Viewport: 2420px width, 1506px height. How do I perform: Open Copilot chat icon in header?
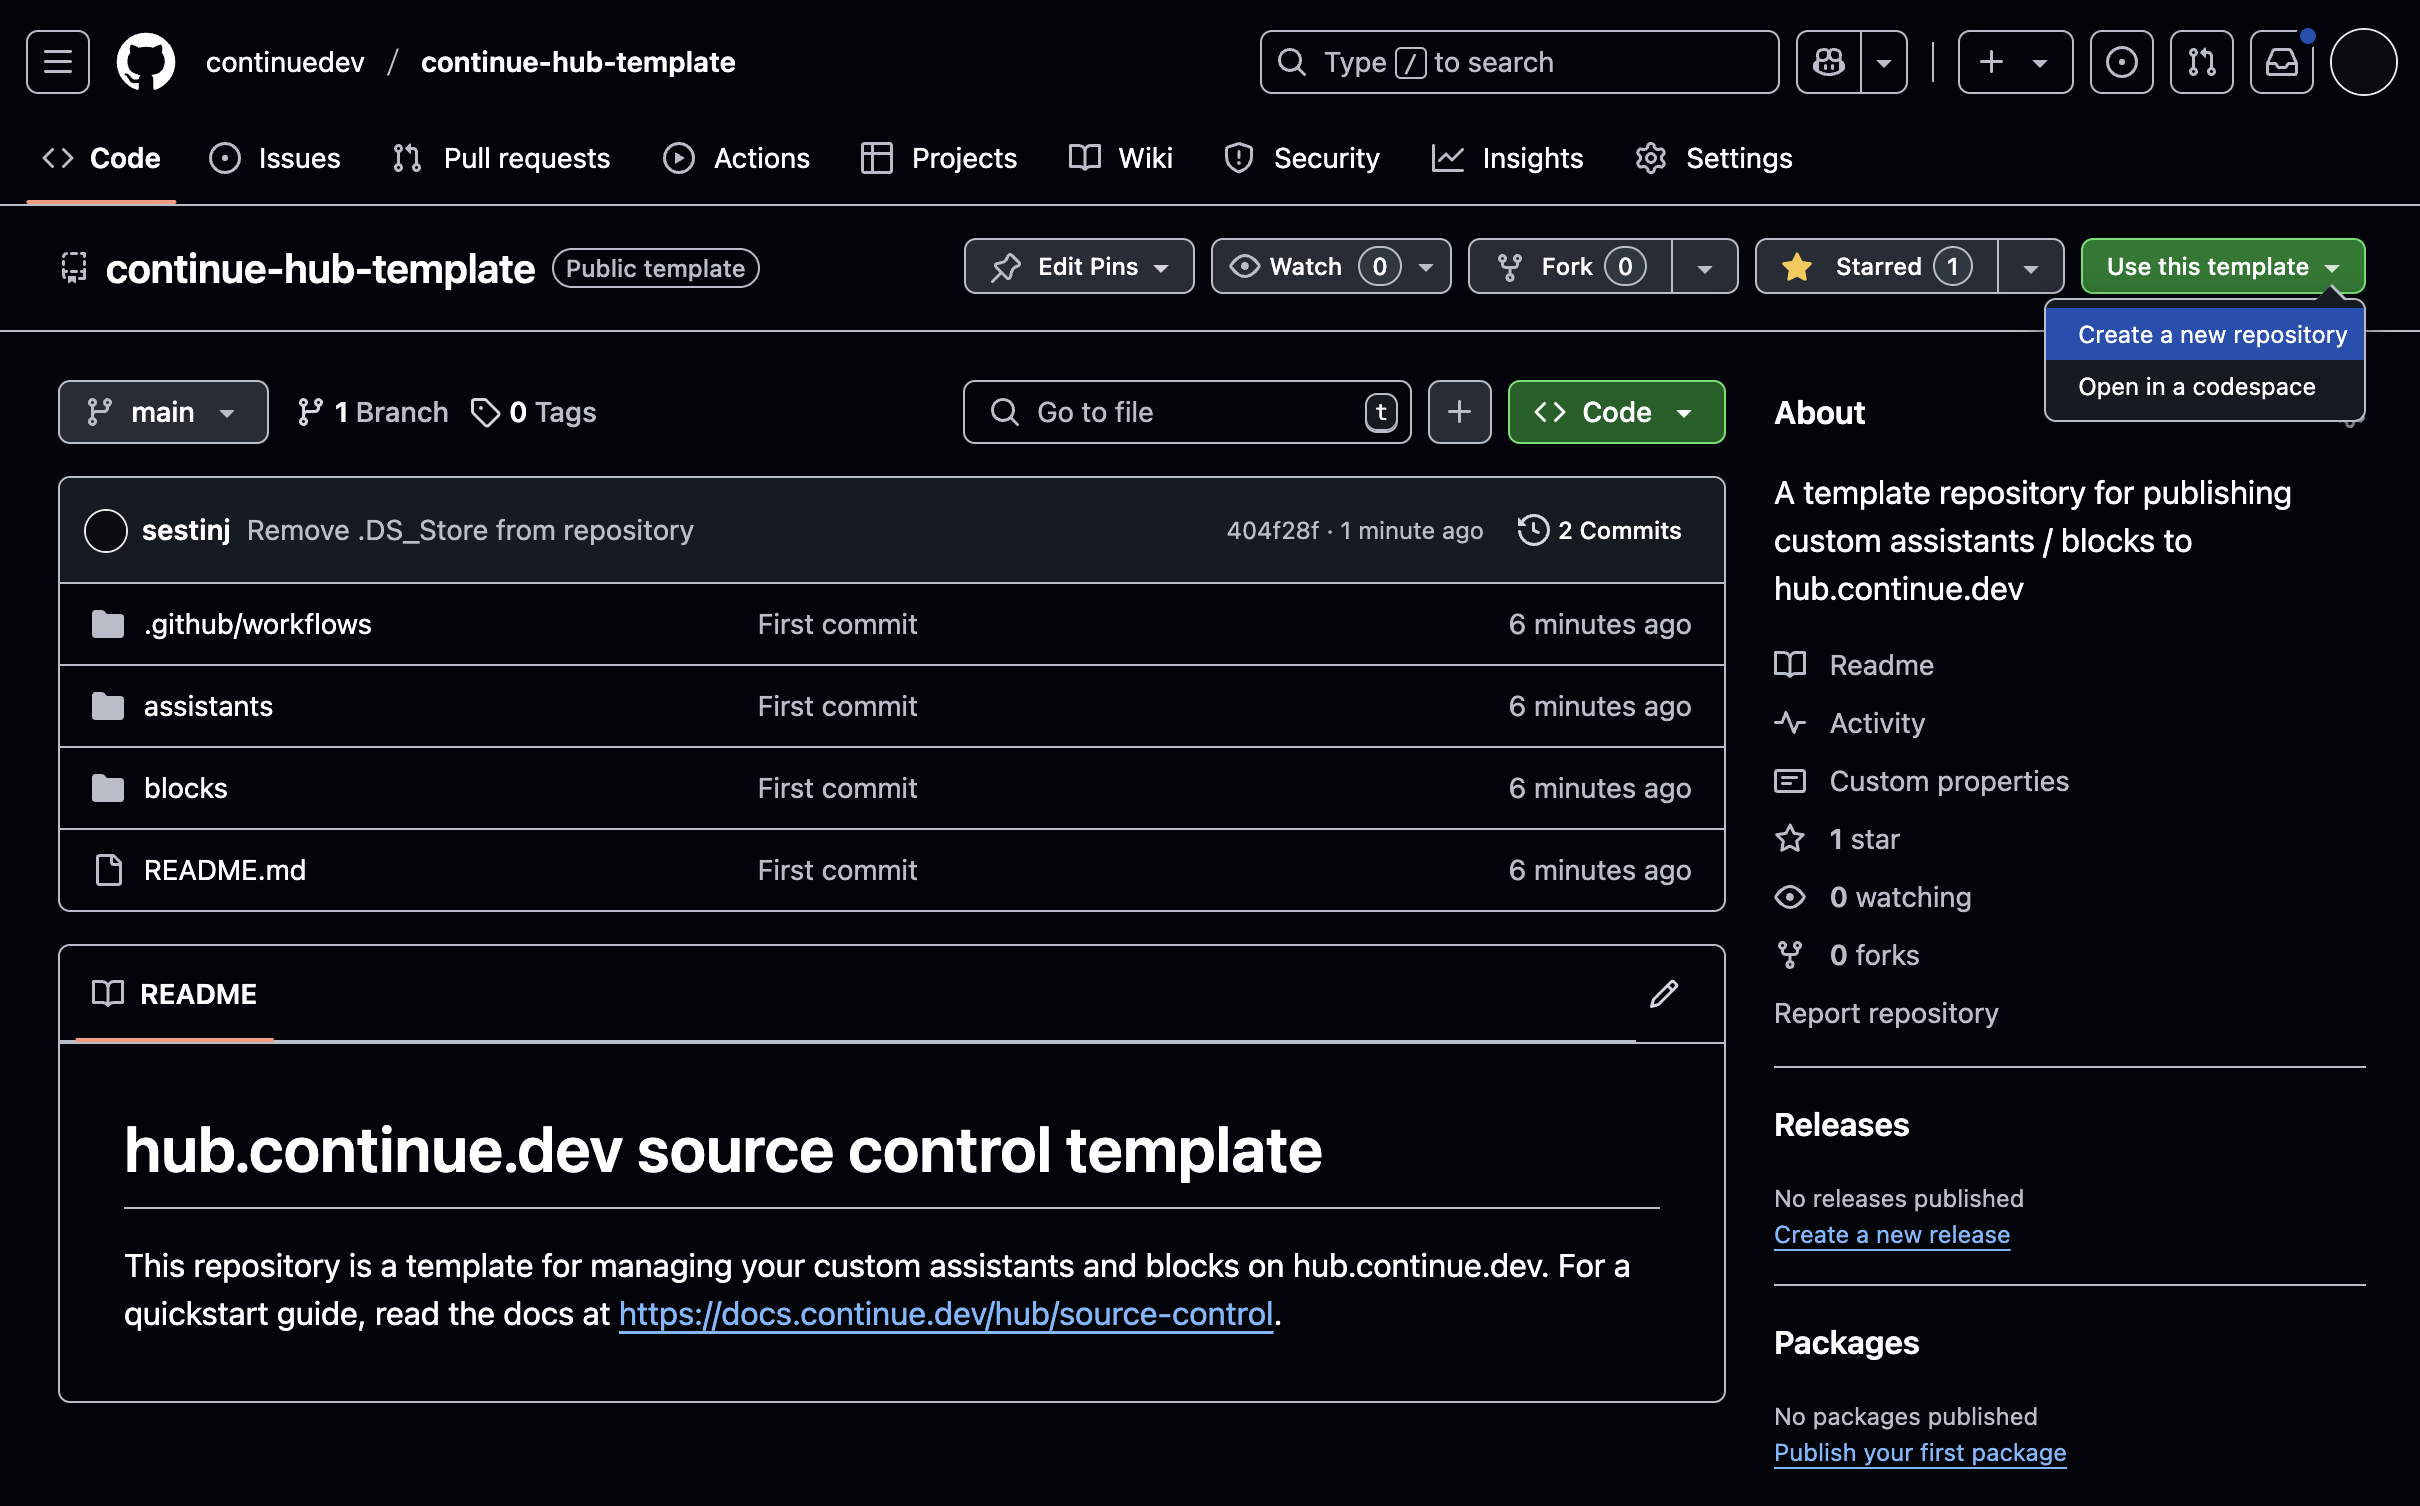point(1828,62)
